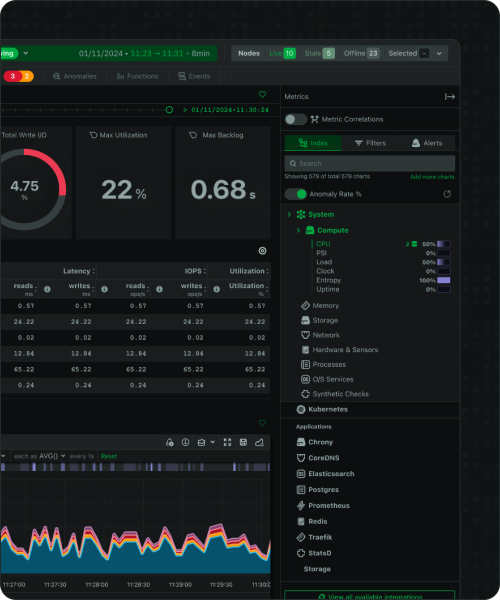Open the chart export dropdown arrow

[213, 442]
